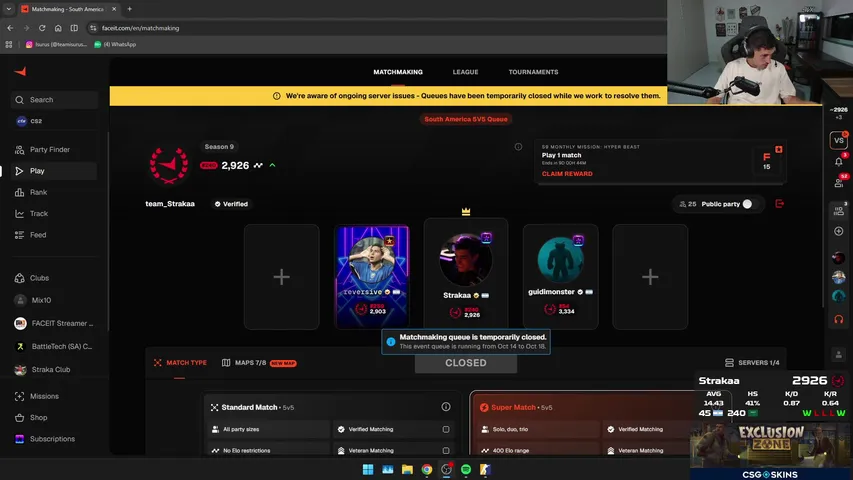This screenshot has width=853, height=480.
Task: Open a new browser tab
Action: [x=129, y=9]
